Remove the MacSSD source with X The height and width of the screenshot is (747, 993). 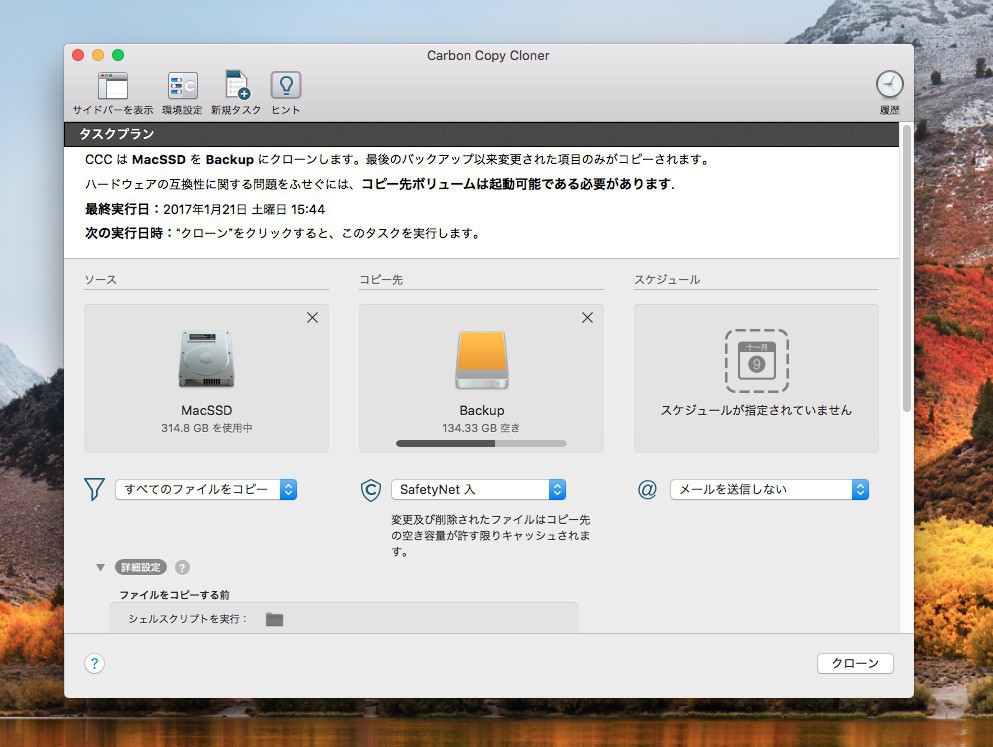pyautogui.click(x=312, y=318)
